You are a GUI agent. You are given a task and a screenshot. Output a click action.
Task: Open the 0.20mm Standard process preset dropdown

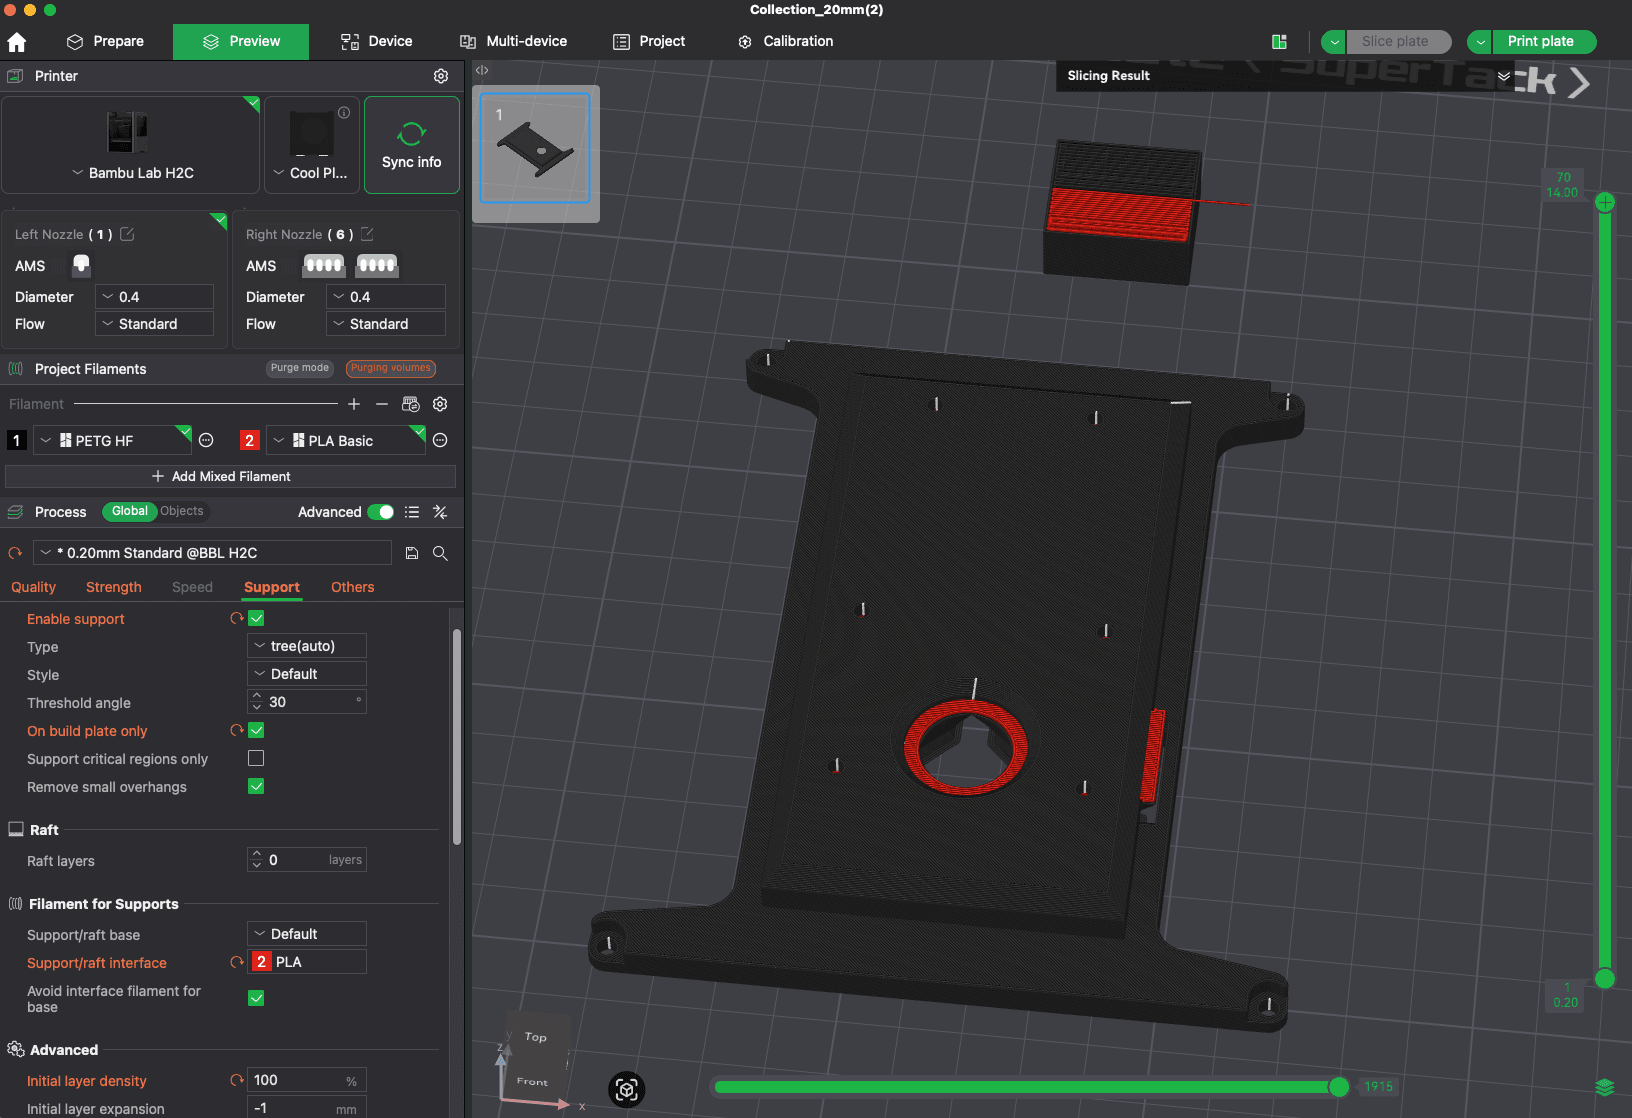(212, 553)
